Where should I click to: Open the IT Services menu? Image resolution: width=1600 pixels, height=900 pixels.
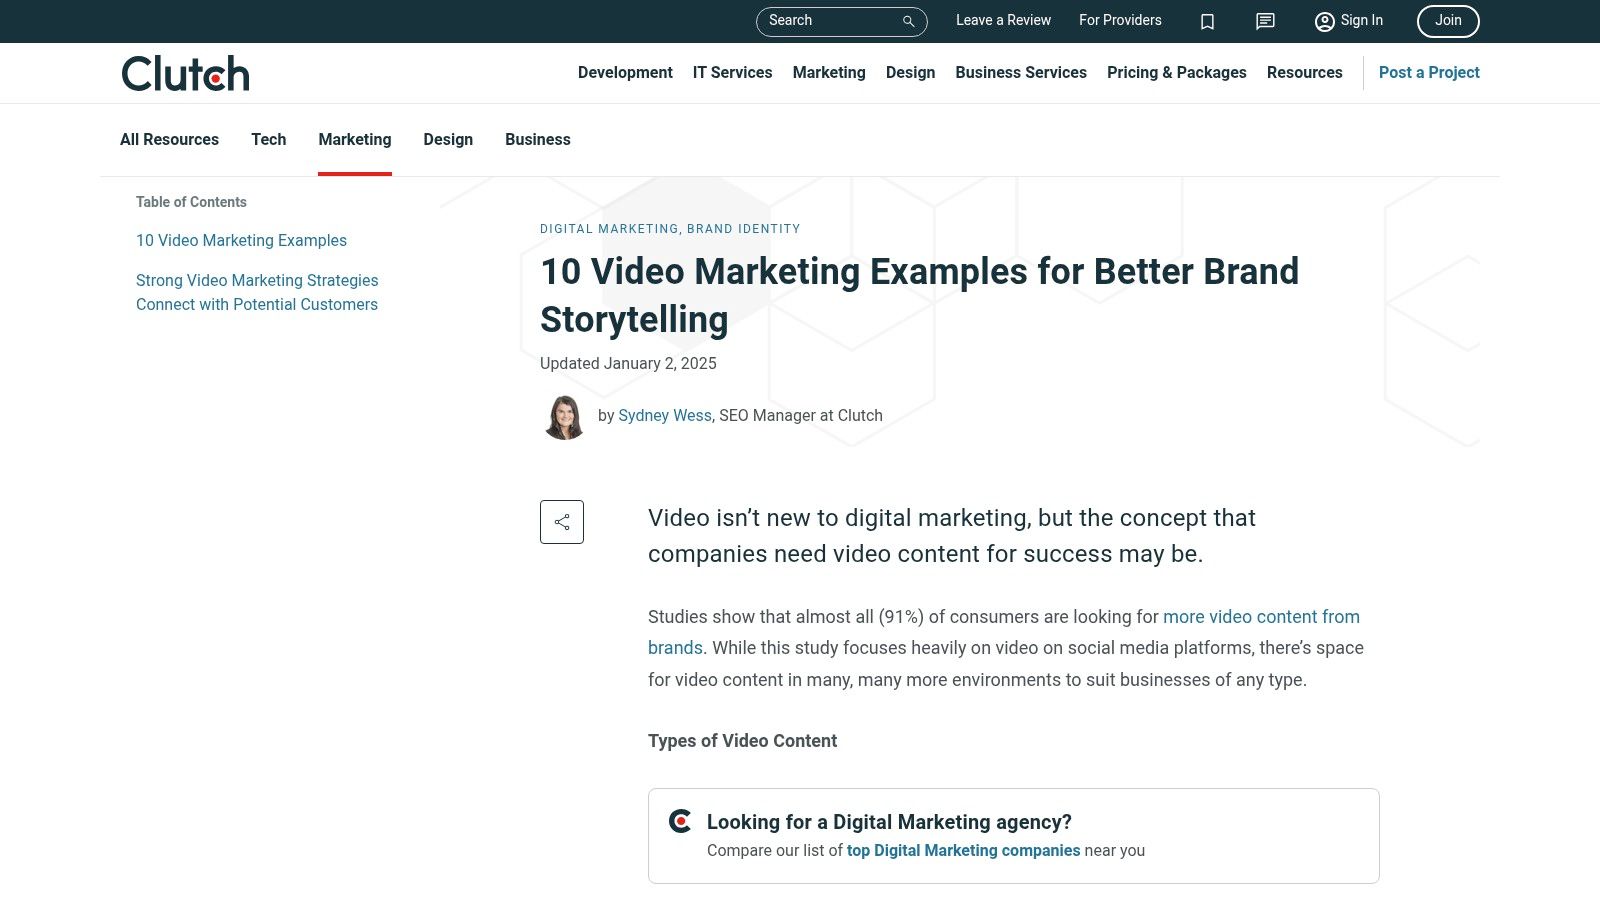(x=732, y=72)
